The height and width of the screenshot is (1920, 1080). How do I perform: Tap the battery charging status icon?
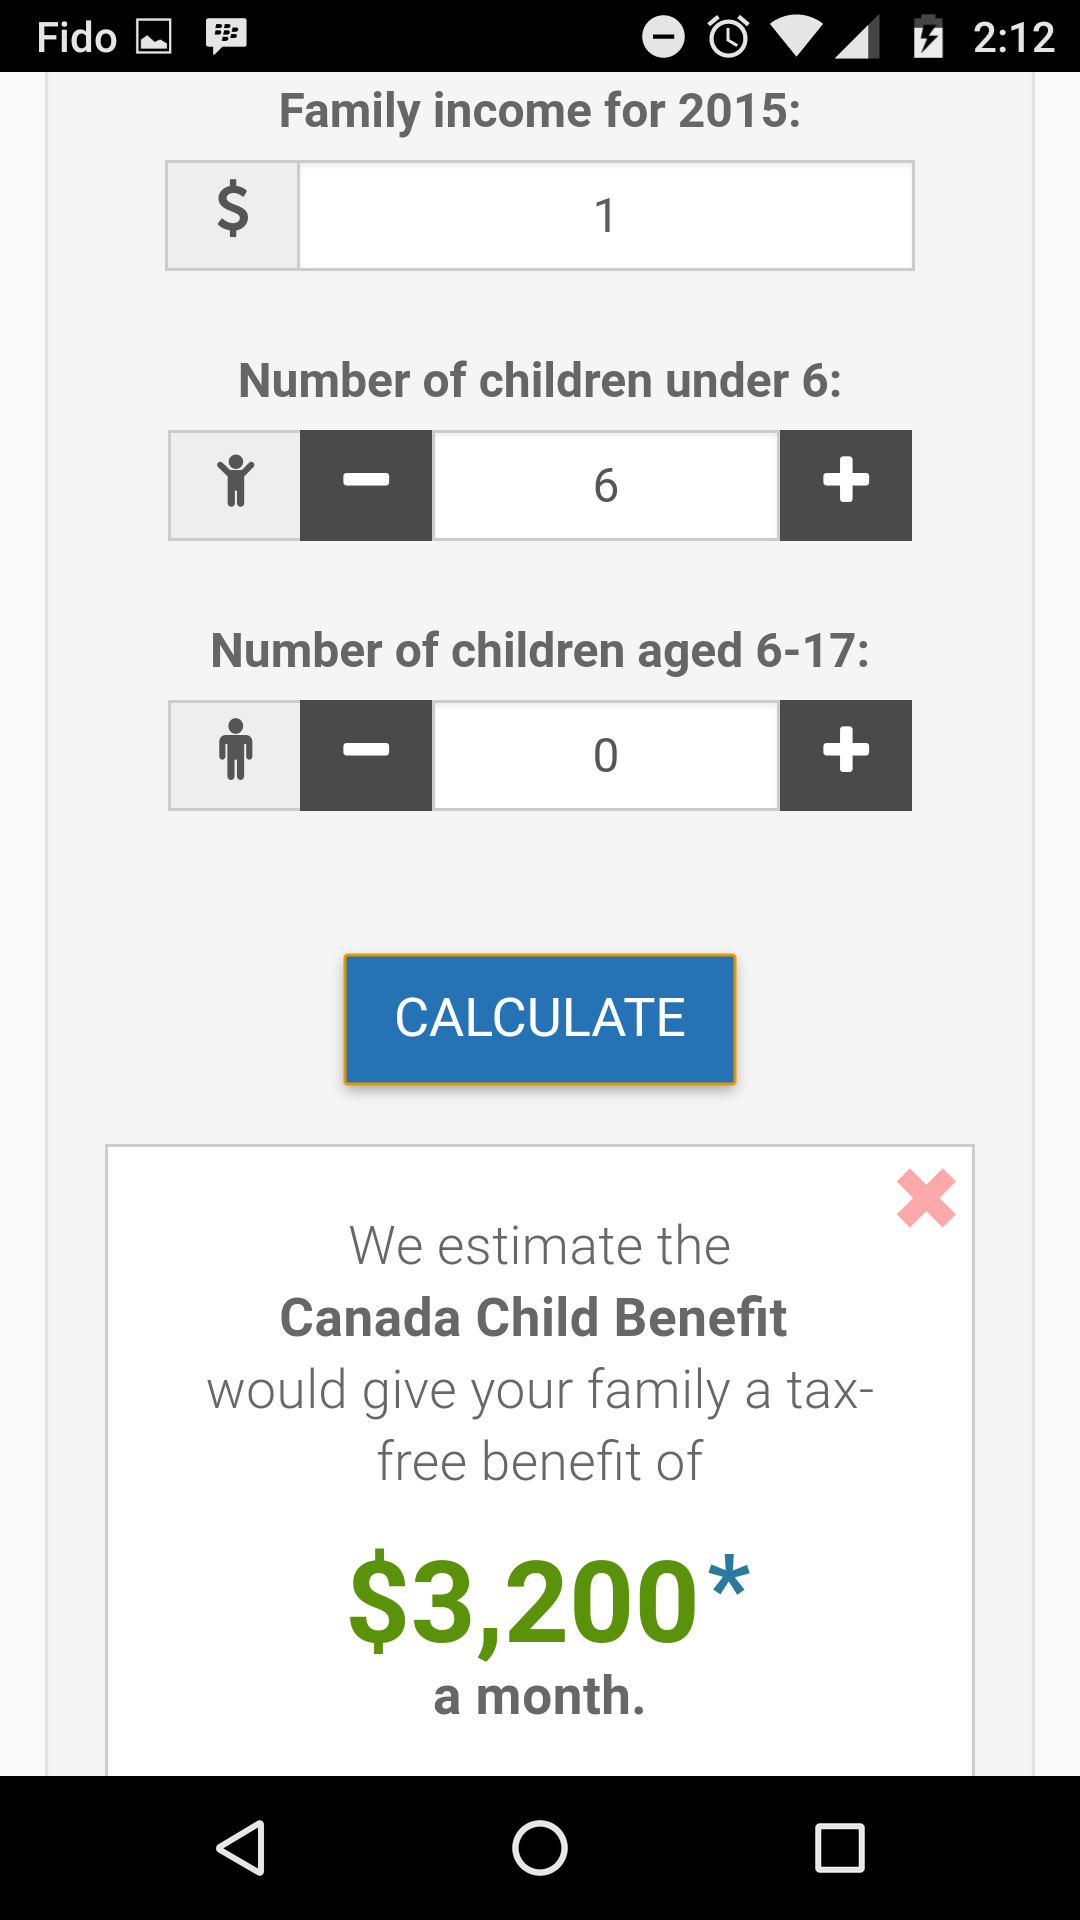point(928,37)
